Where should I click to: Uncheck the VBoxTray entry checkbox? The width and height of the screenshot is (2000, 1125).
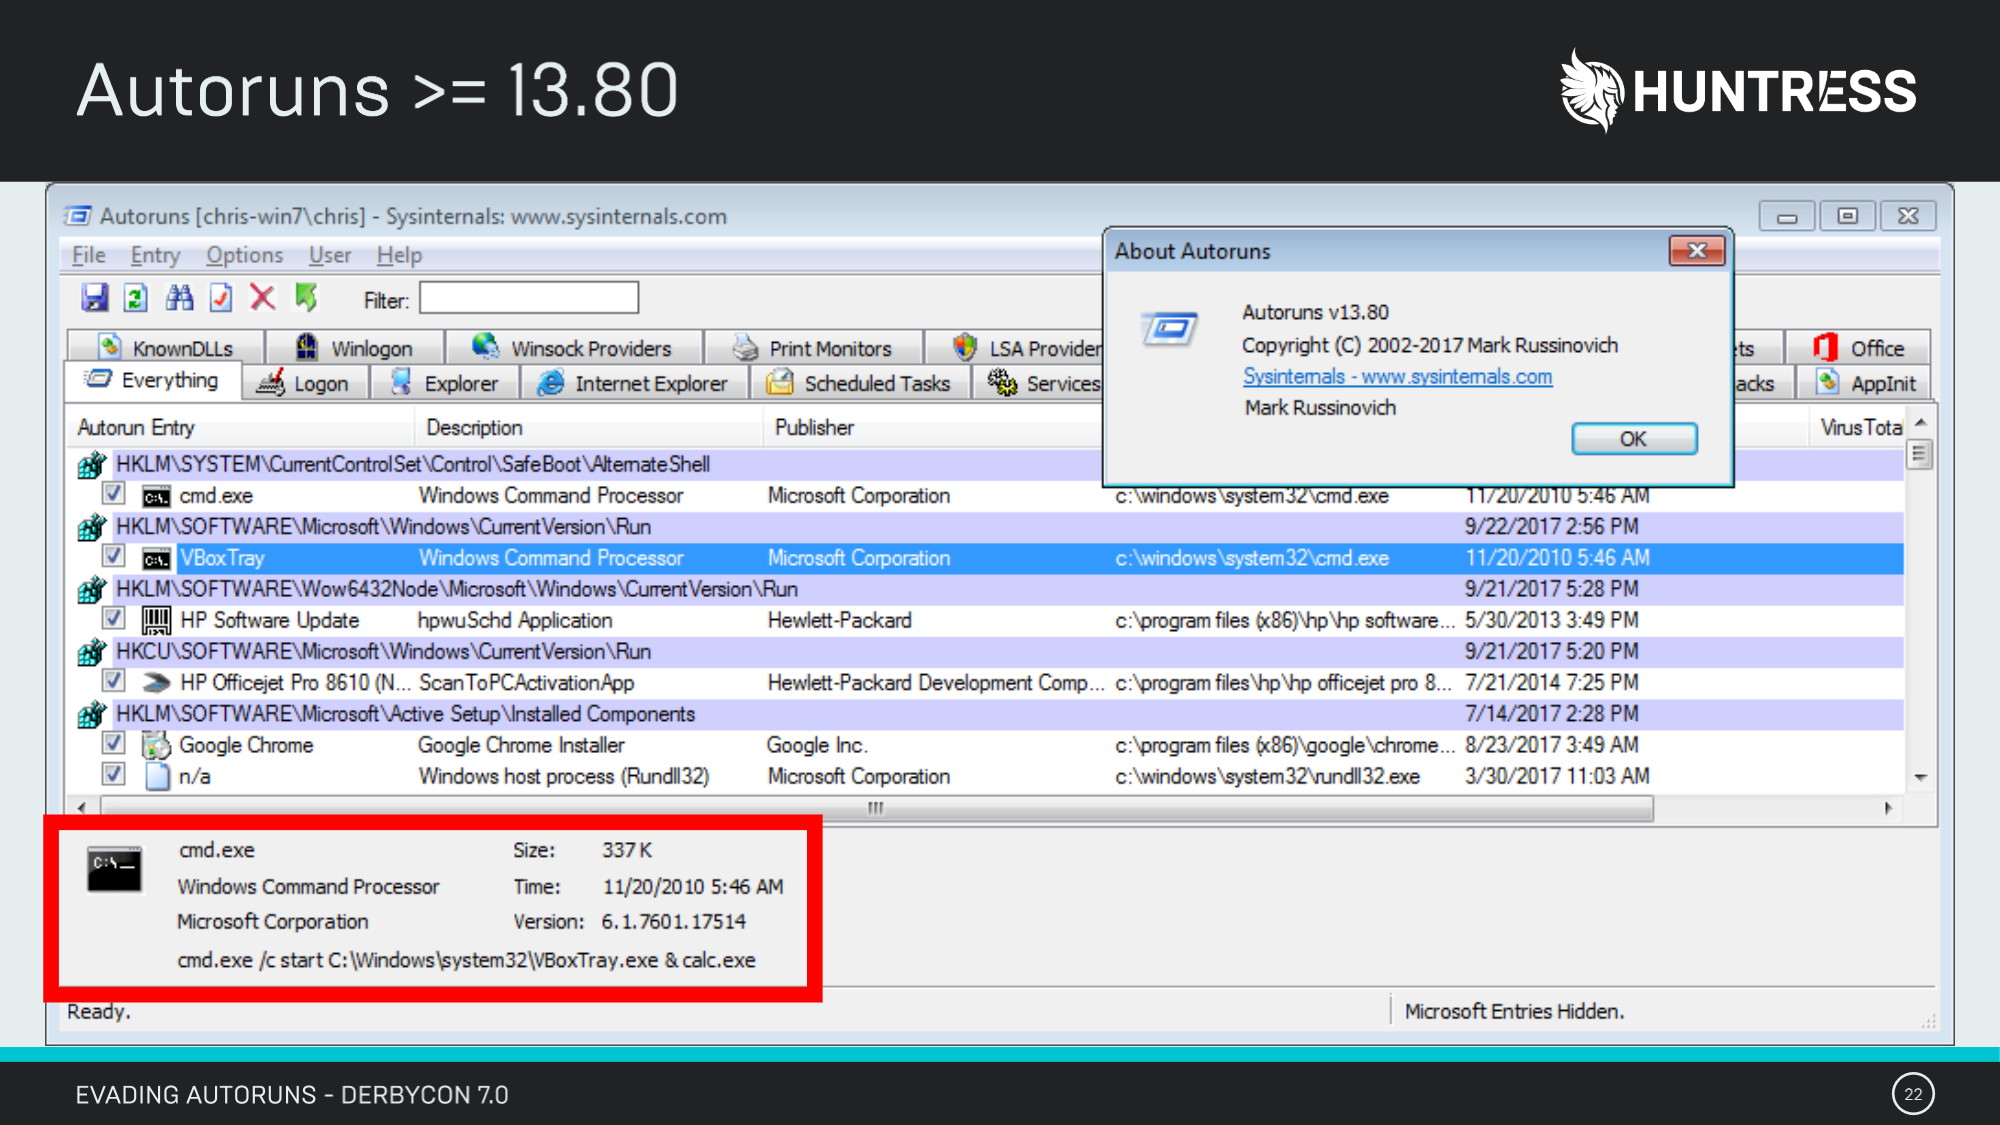(114, 556)
